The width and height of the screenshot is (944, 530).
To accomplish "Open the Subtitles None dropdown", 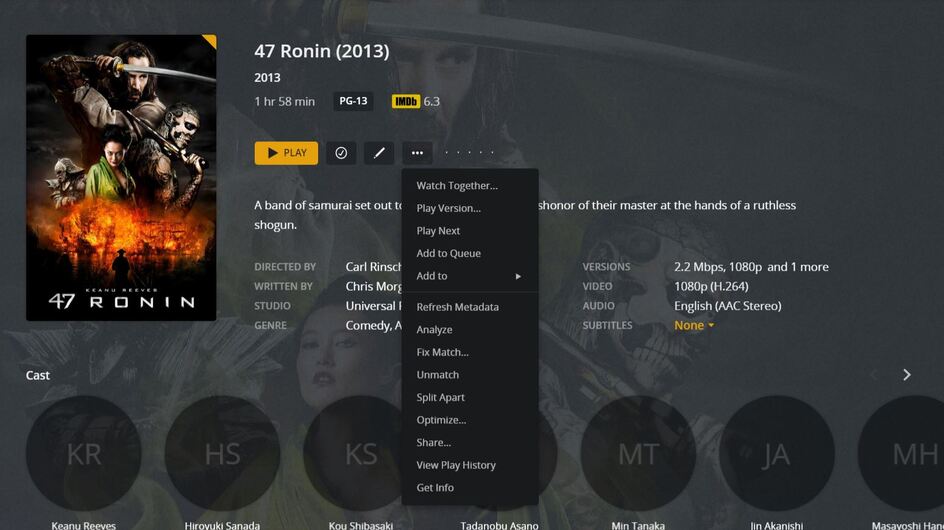I will pos(694,325).
